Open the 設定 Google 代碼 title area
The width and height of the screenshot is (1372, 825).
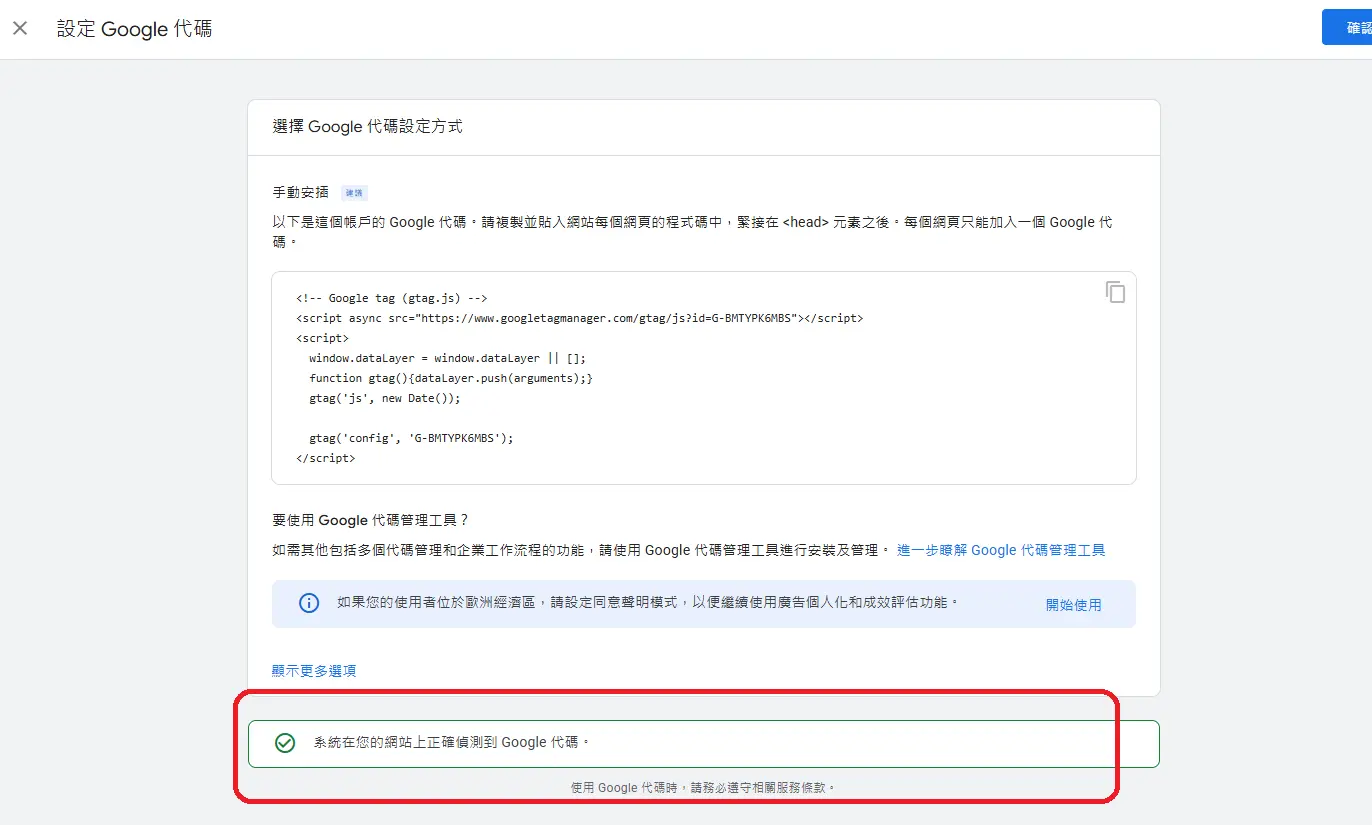click(134, 29)
